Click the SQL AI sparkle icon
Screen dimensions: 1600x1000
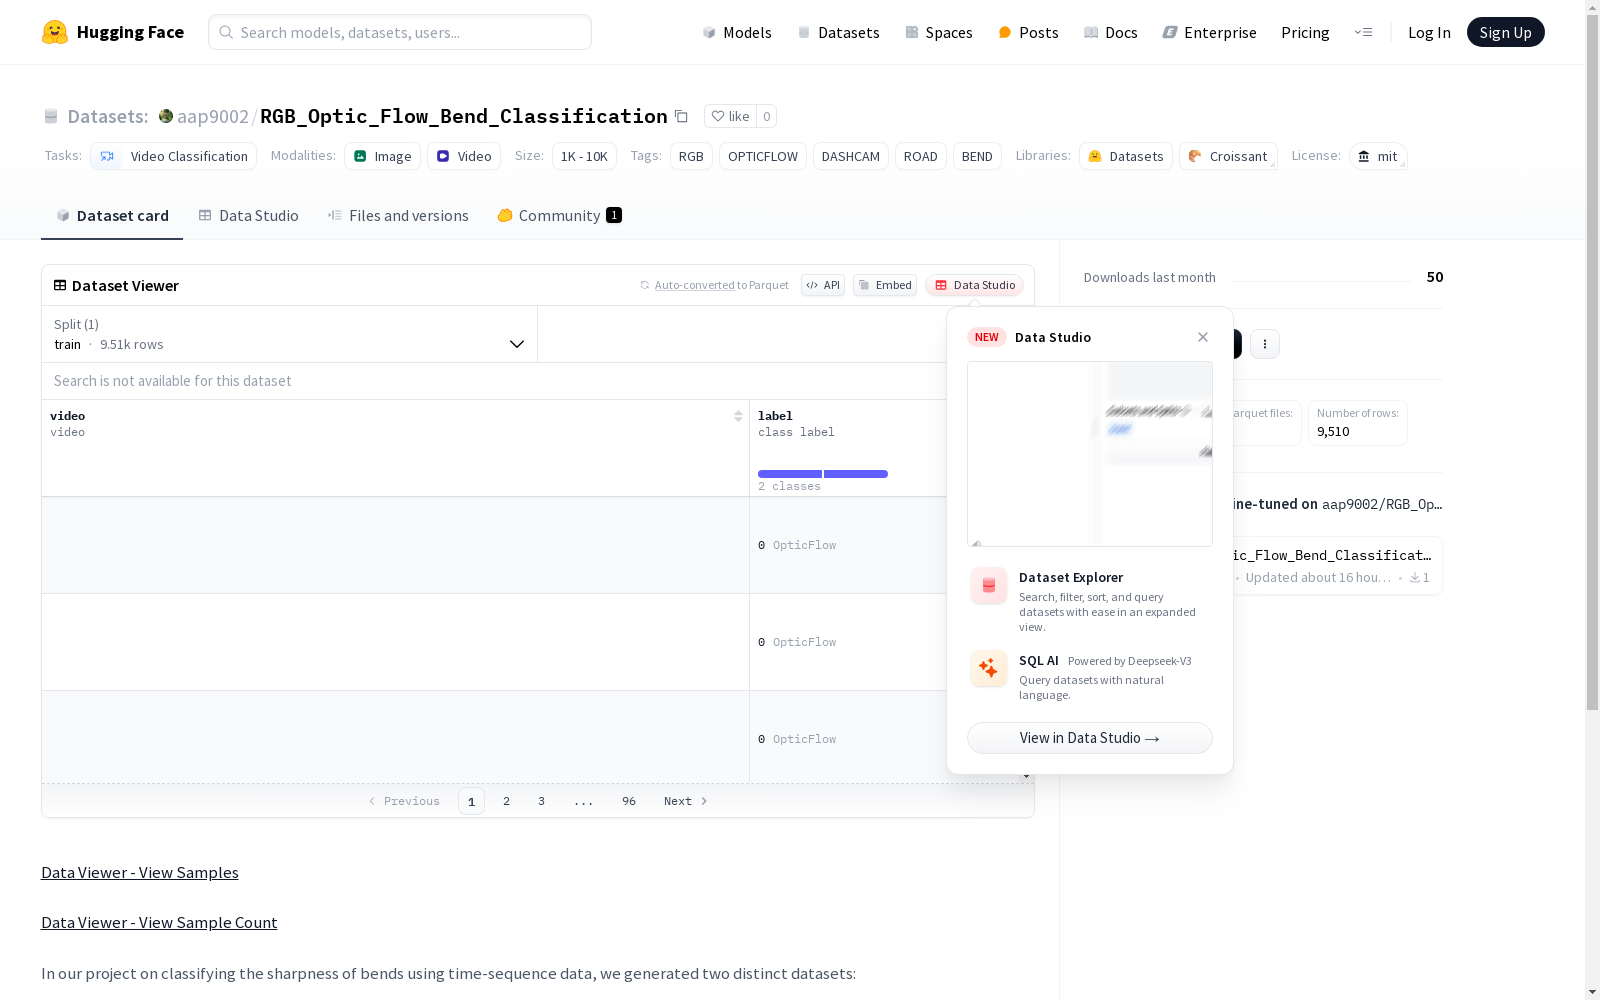pyautogui.click(x=989, y=669)
